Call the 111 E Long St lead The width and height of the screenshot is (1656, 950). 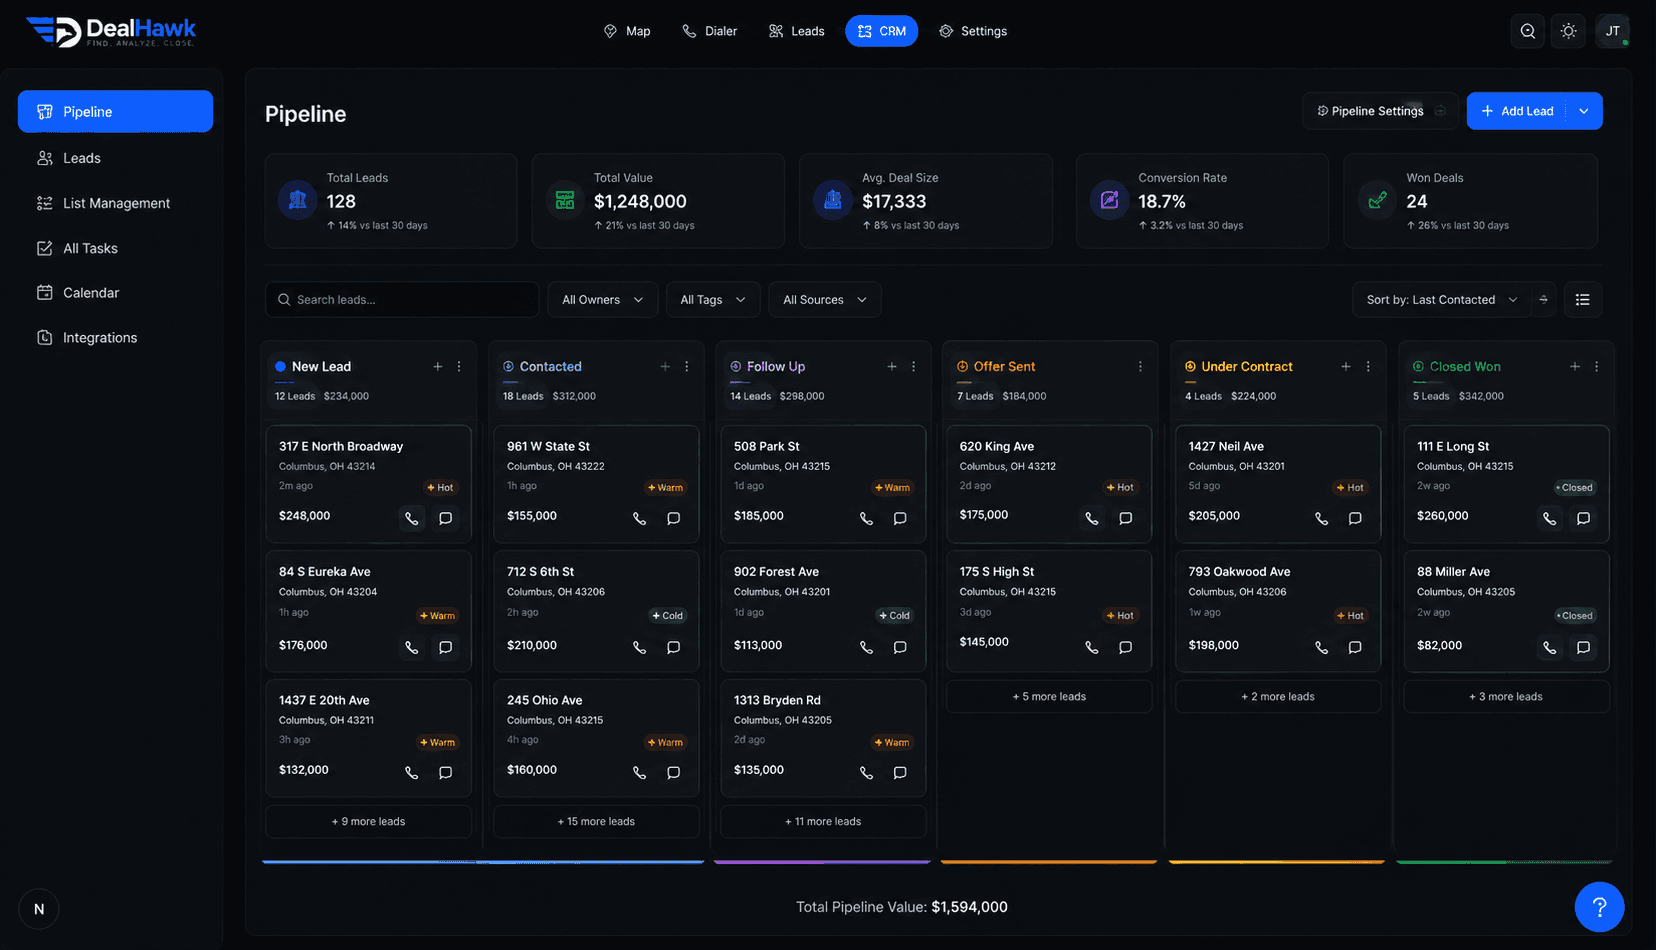coord(1549,518)
